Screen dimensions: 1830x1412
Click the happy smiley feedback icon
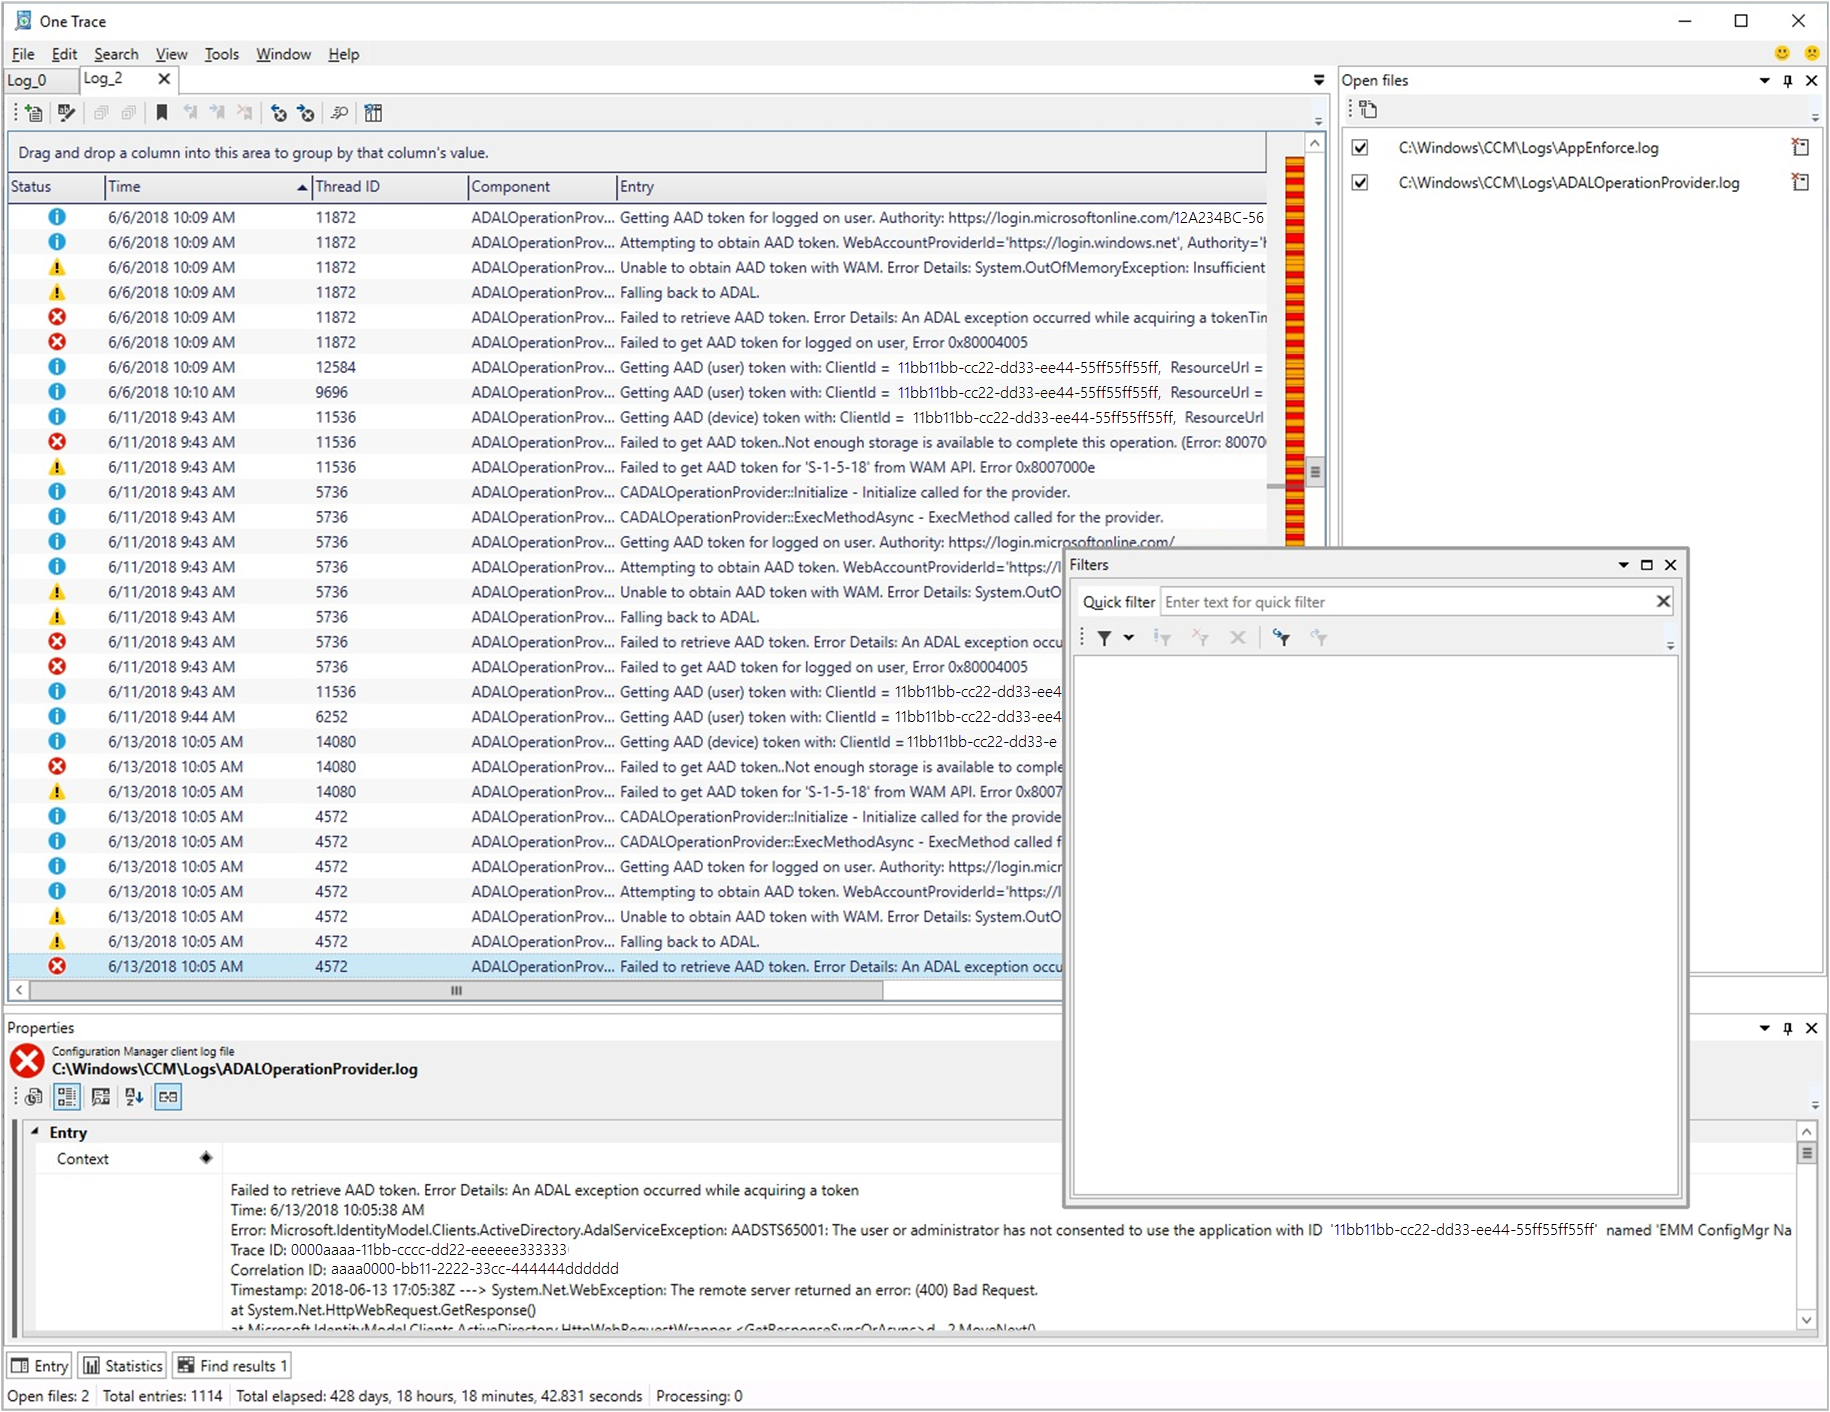pos(1782,53)
